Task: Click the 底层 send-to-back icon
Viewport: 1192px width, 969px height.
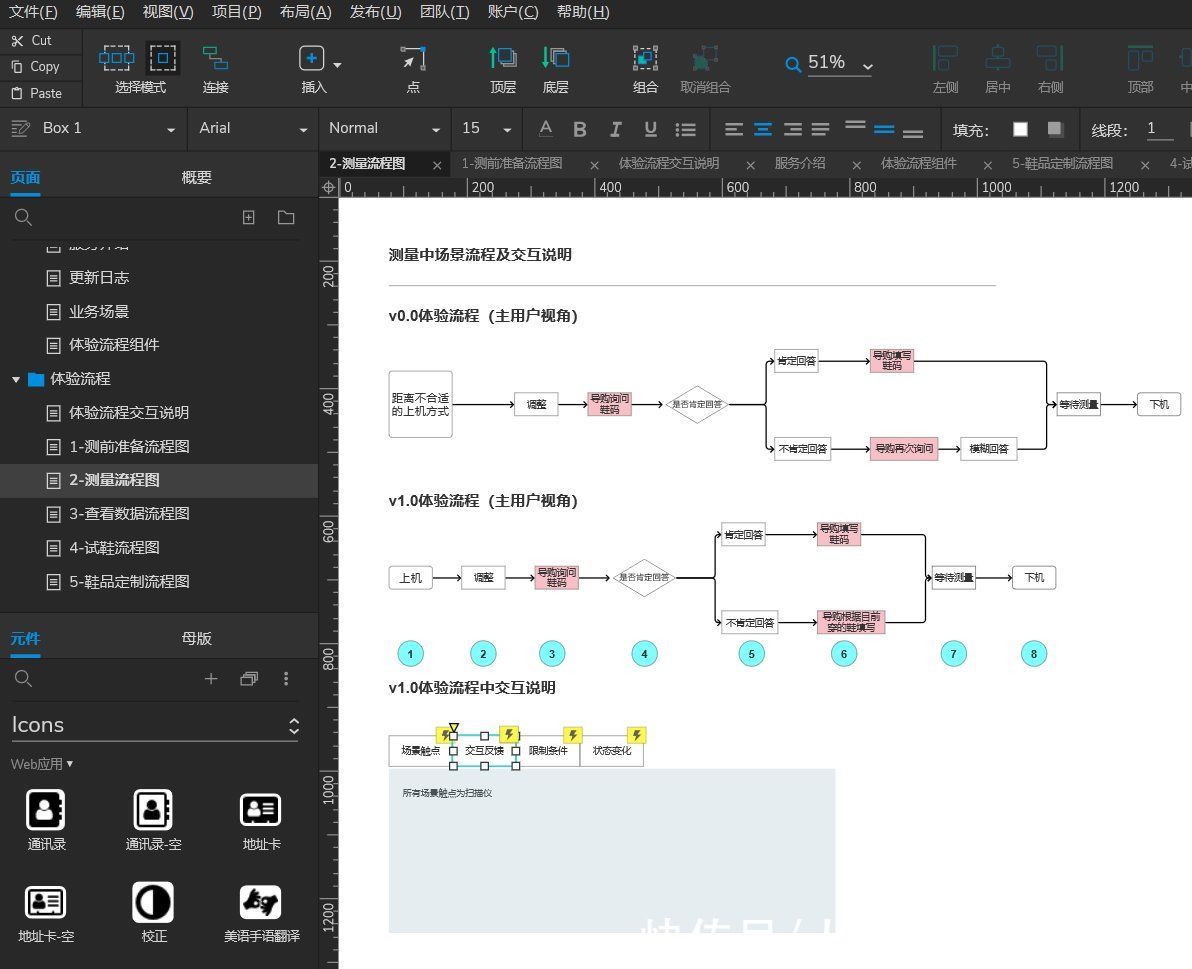Action: pyautogui.click(x=556, y=59)
